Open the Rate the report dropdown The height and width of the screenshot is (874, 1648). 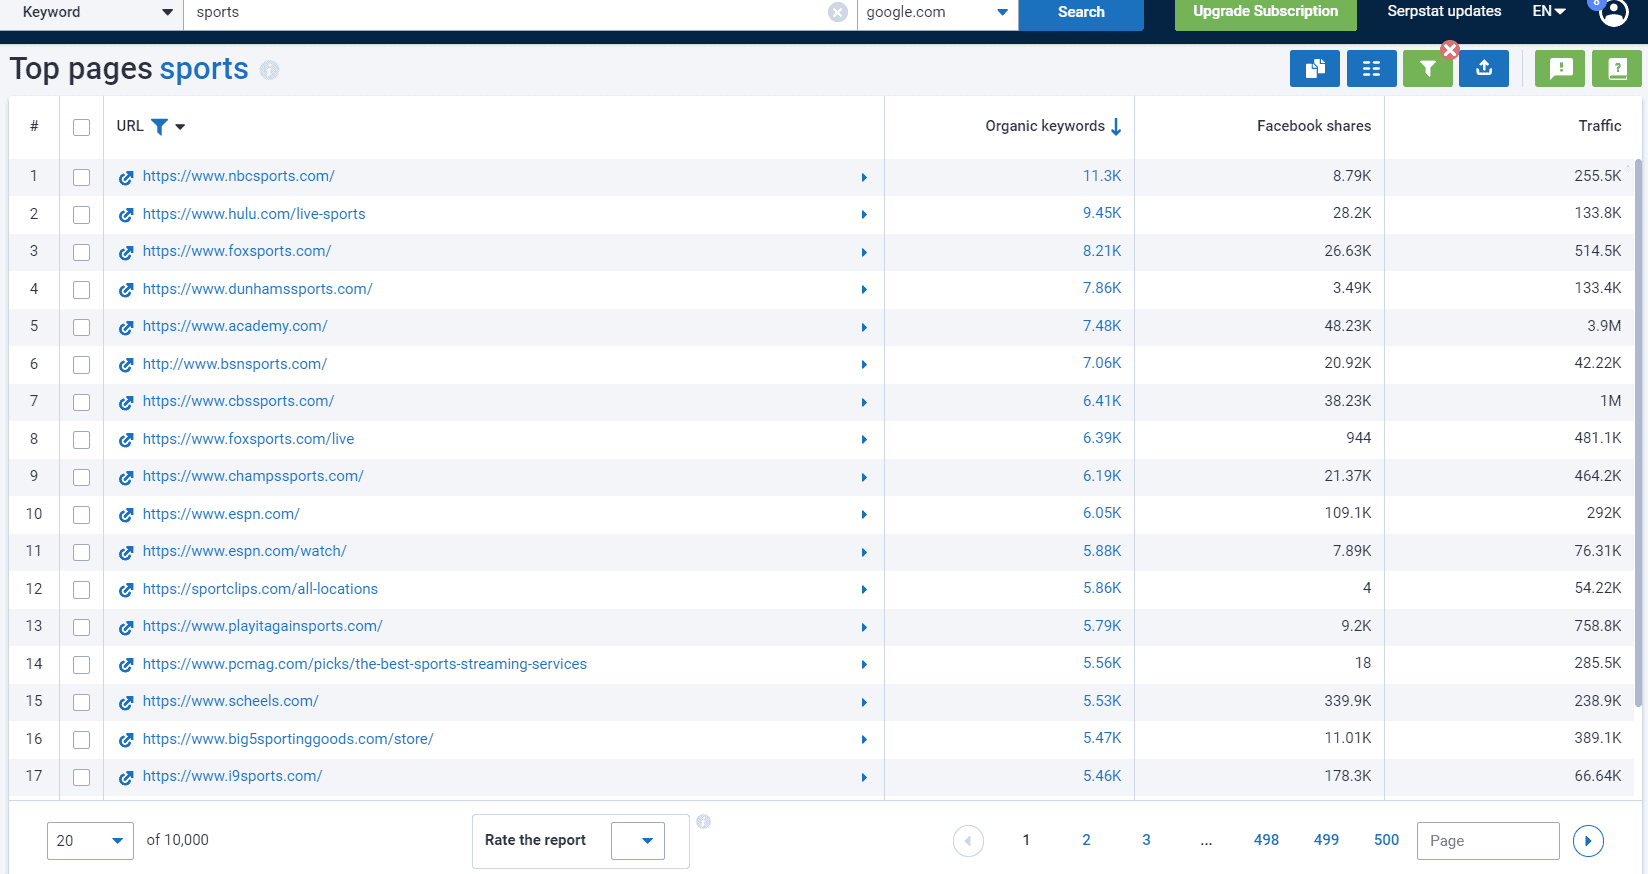(x=638, y=841)
